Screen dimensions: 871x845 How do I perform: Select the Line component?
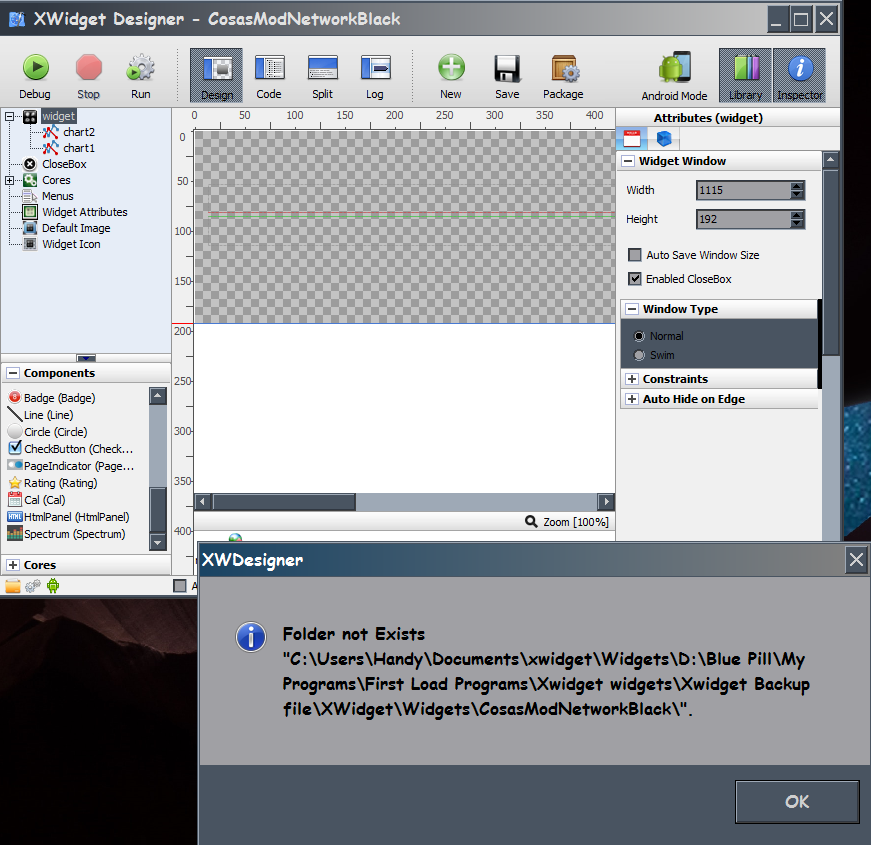tap(41, 415)
